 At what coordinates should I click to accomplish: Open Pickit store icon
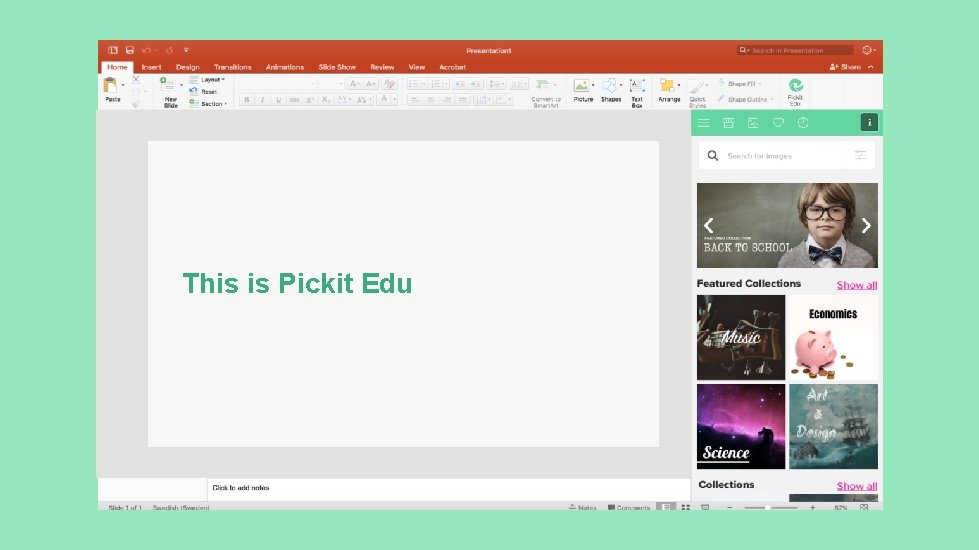(728, 123)
